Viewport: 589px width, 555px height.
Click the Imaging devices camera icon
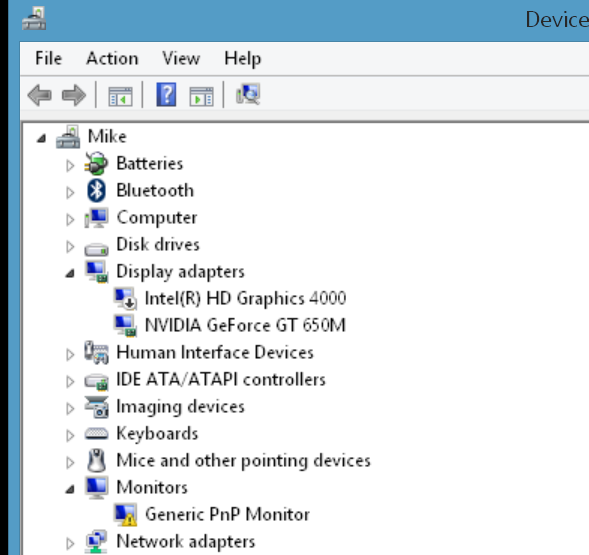point(97,407)
